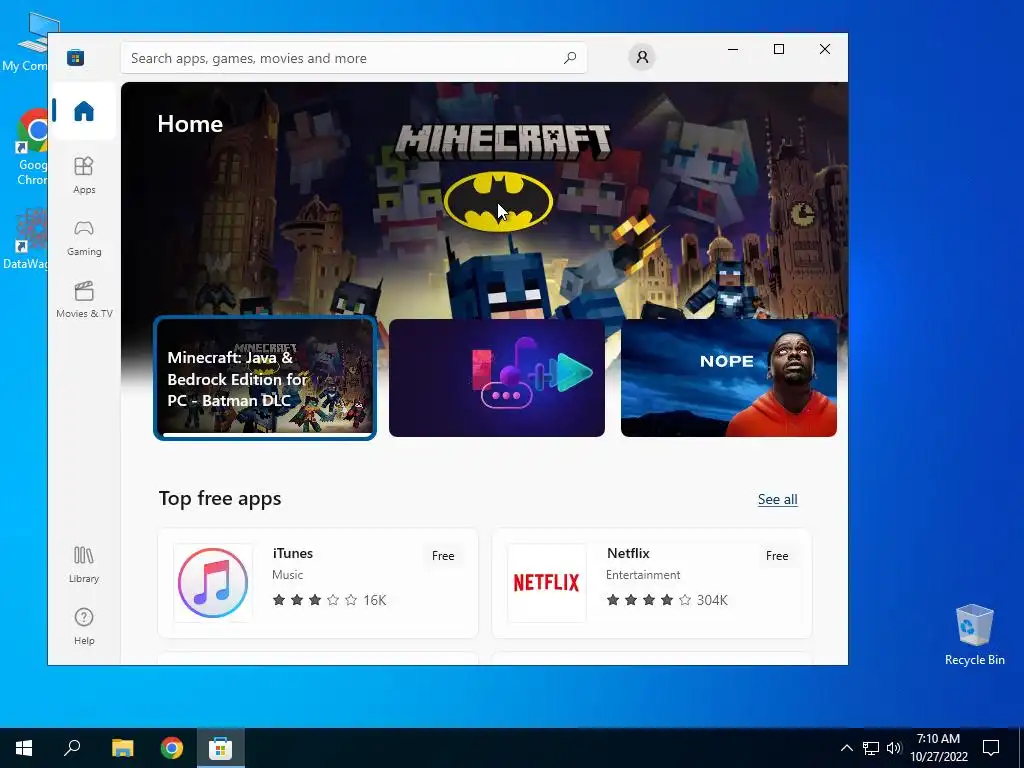This screenshot has width=1024, height=768.
Task: Open Store Help
Action: click(x=84, y=627)
